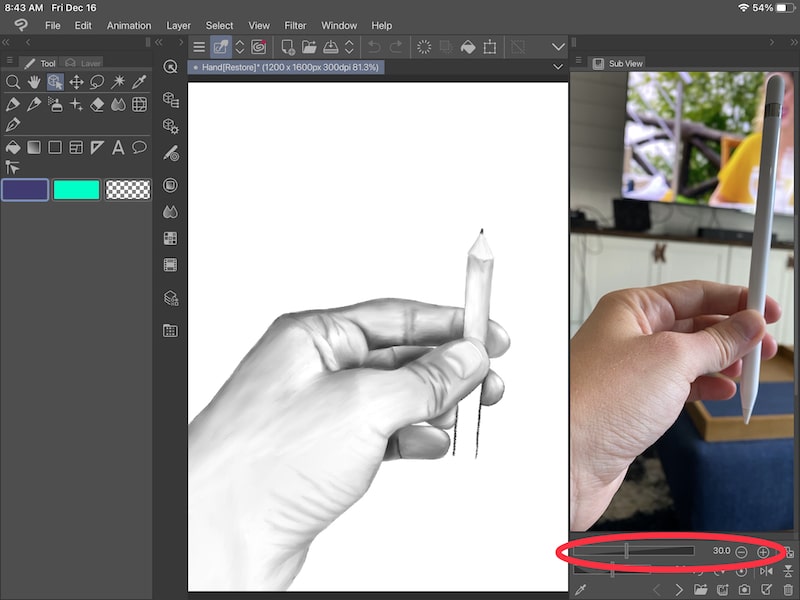Select the transparent color swatch
This screenshot has width=800, height=600.
click(128, 189)
